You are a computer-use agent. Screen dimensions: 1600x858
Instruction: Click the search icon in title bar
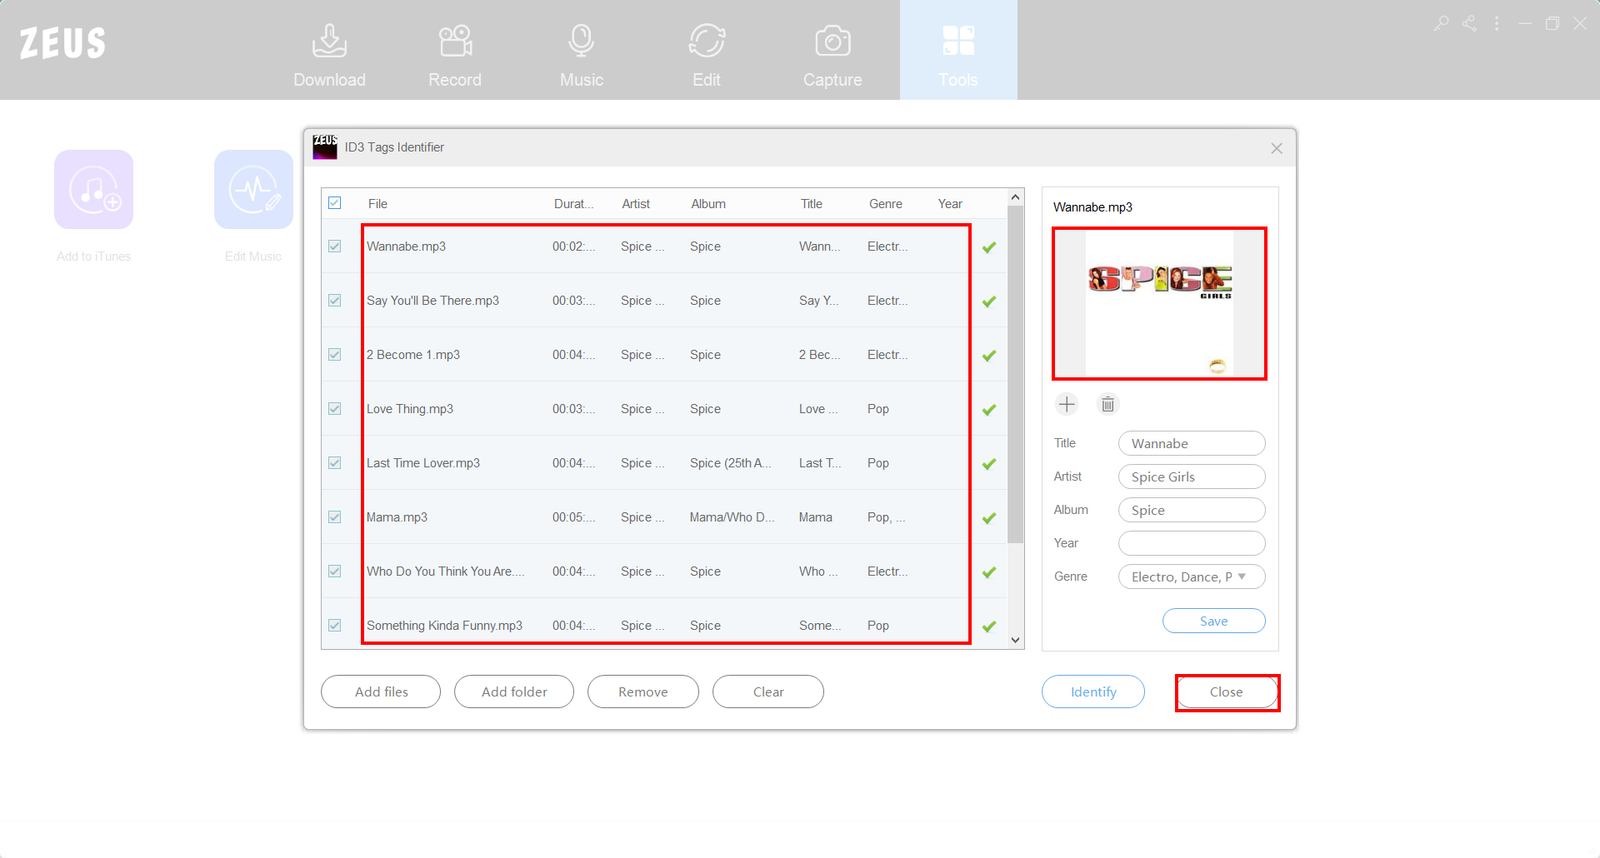tap(1441, 23)
